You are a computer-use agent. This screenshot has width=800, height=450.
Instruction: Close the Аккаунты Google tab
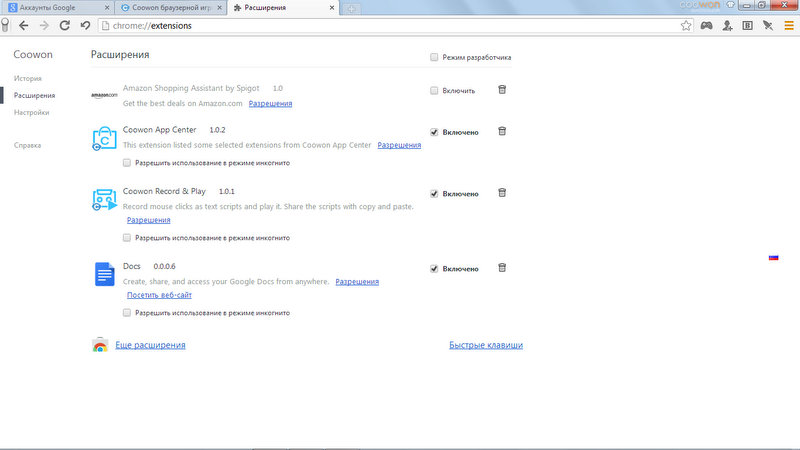(x=107, y=8)
